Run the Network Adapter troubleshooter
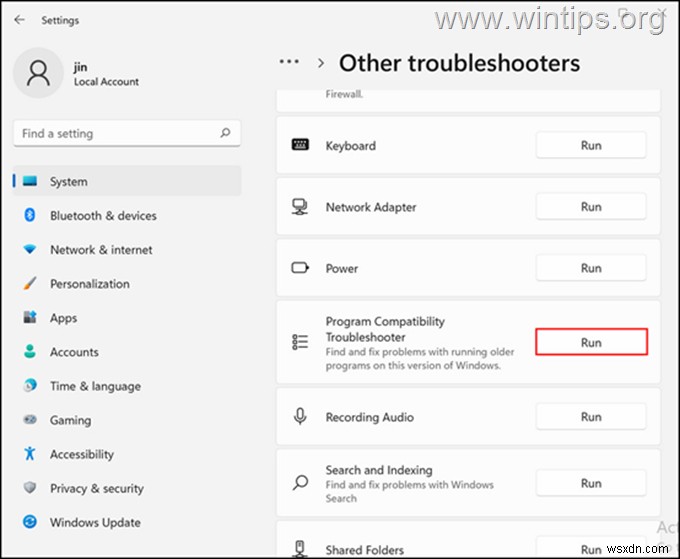The height and width of the screenshot is (559, 680). [x=591, y=206]
